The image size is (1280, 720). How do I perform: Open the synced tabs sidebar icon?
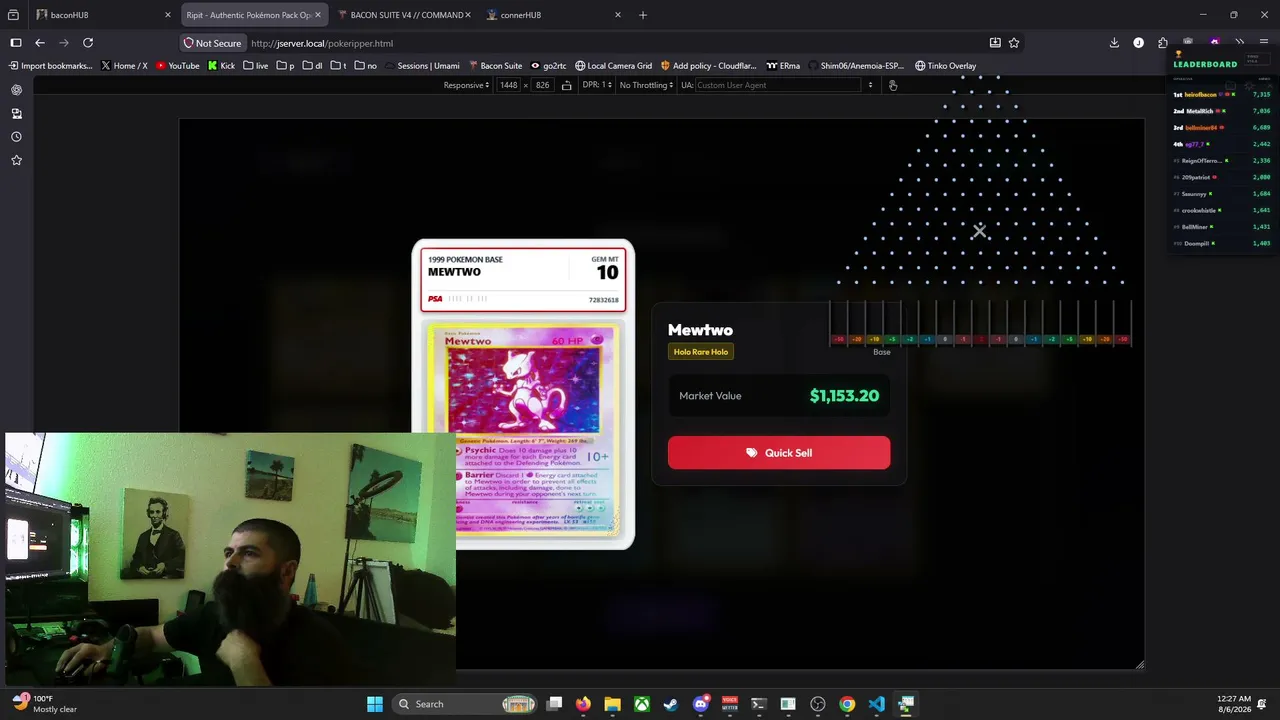(x=16, y=114)
